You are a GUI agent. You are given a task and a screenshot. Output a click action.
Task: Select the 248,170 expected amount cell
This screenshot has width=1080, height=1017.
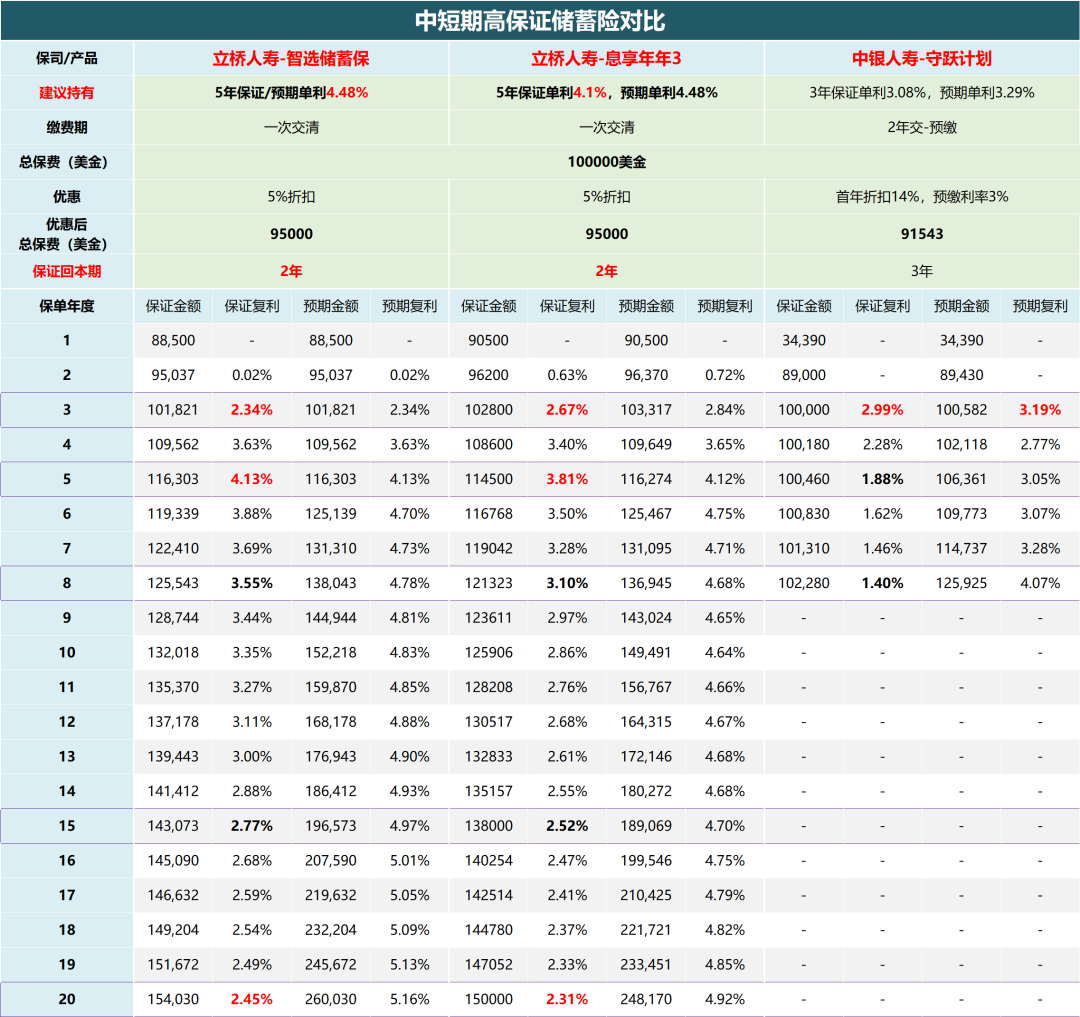(x=646, y=999)
